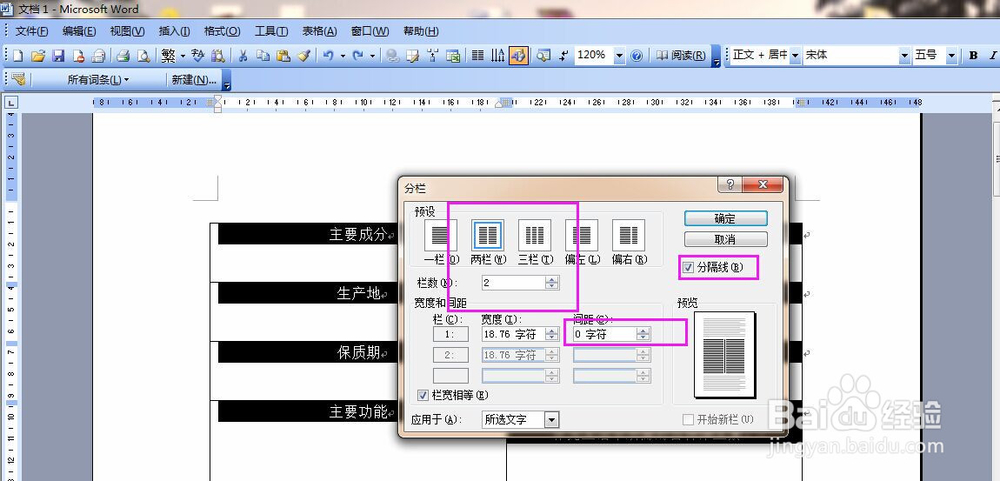Open a file with the folder icon
1000x481 pixels.
(x=38, y=56)
